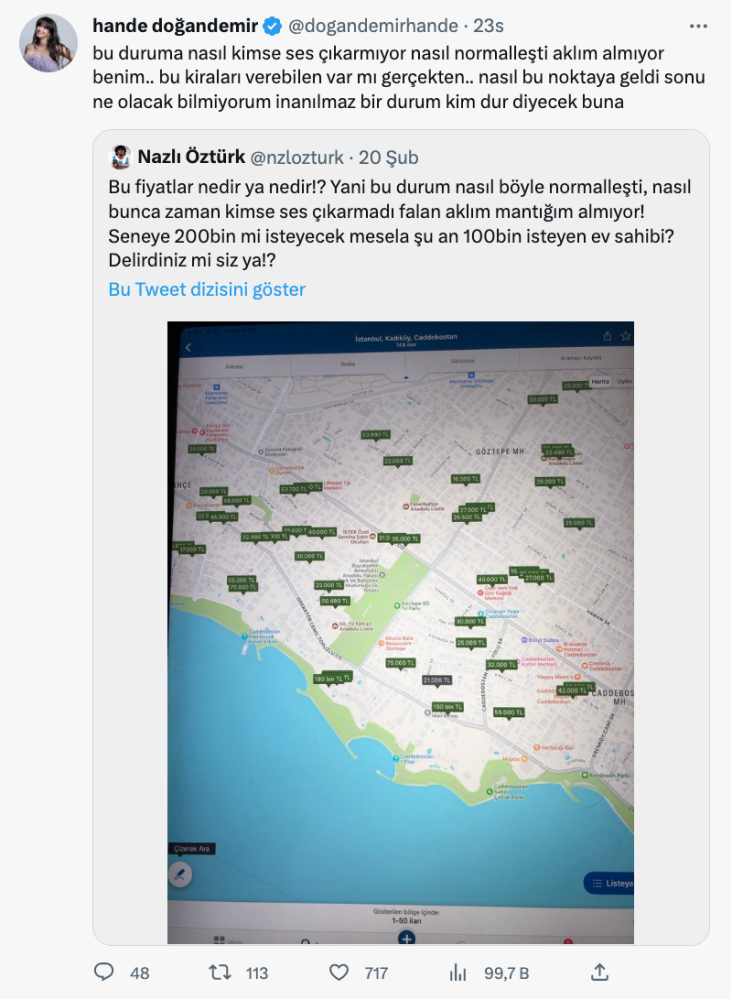Click the share upload icon
The image size is (732, 1000).
click(x=599, y=972)
